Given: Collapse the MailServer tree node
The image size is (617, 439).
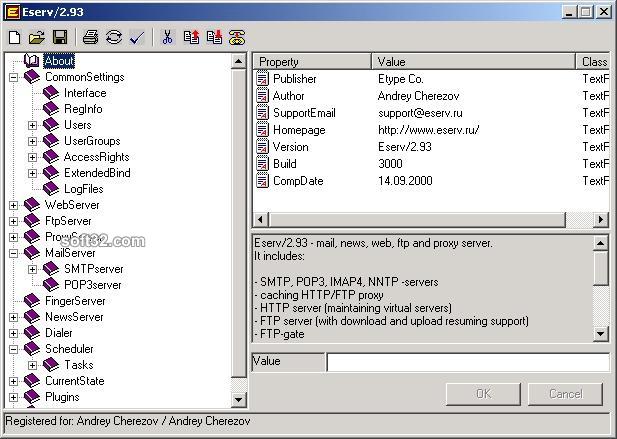Looking at the screenshot, I should (13, 253).
